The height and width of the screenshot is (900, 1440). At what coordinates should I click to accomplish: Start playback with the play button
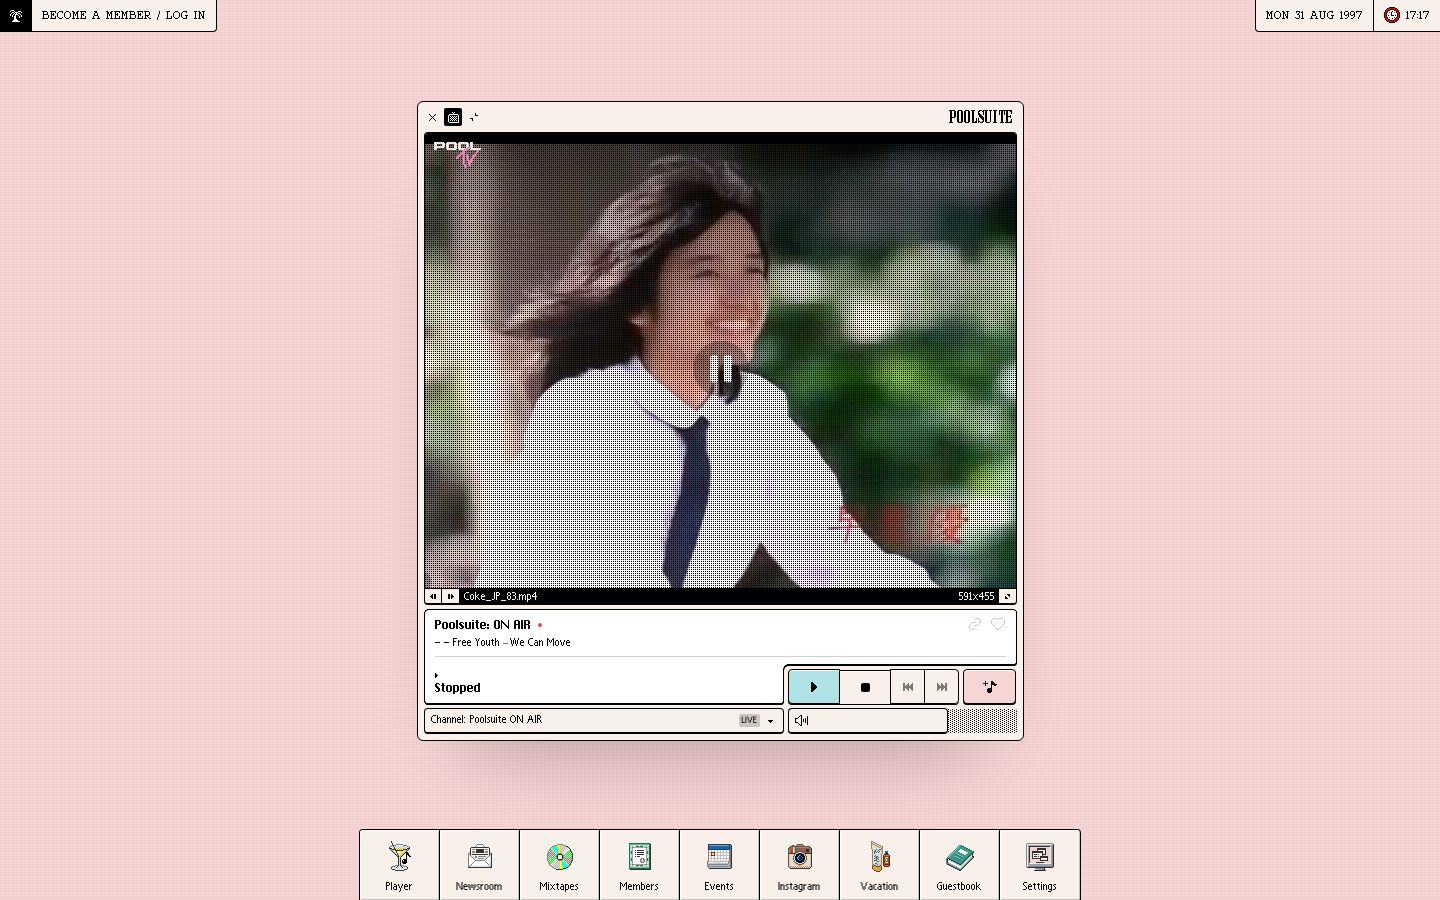point(814,687)
